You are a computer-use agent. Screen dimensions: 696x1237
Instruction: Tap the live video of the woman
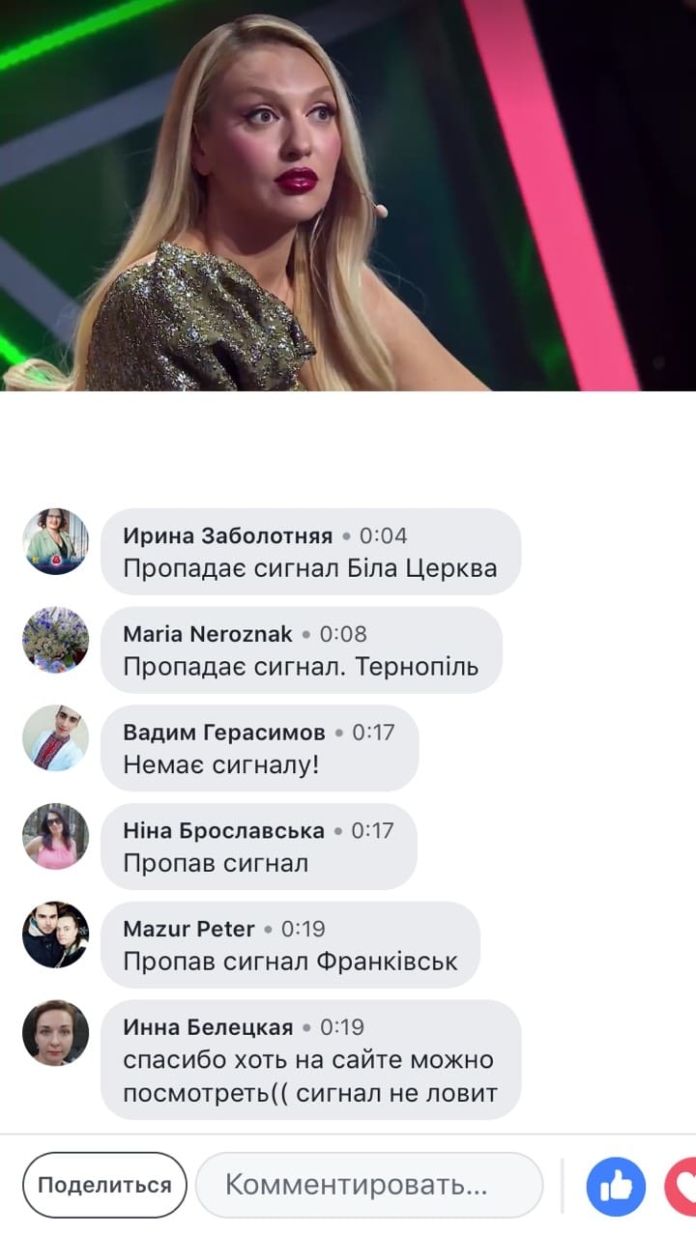pos(348,195)
